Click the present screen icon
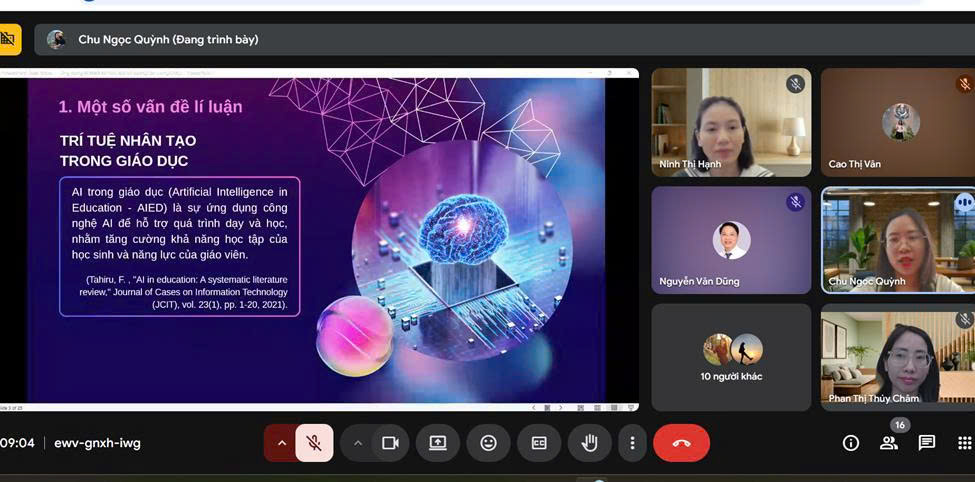The width and height of the screenshot is (975, 482). (x=438, y=443)
